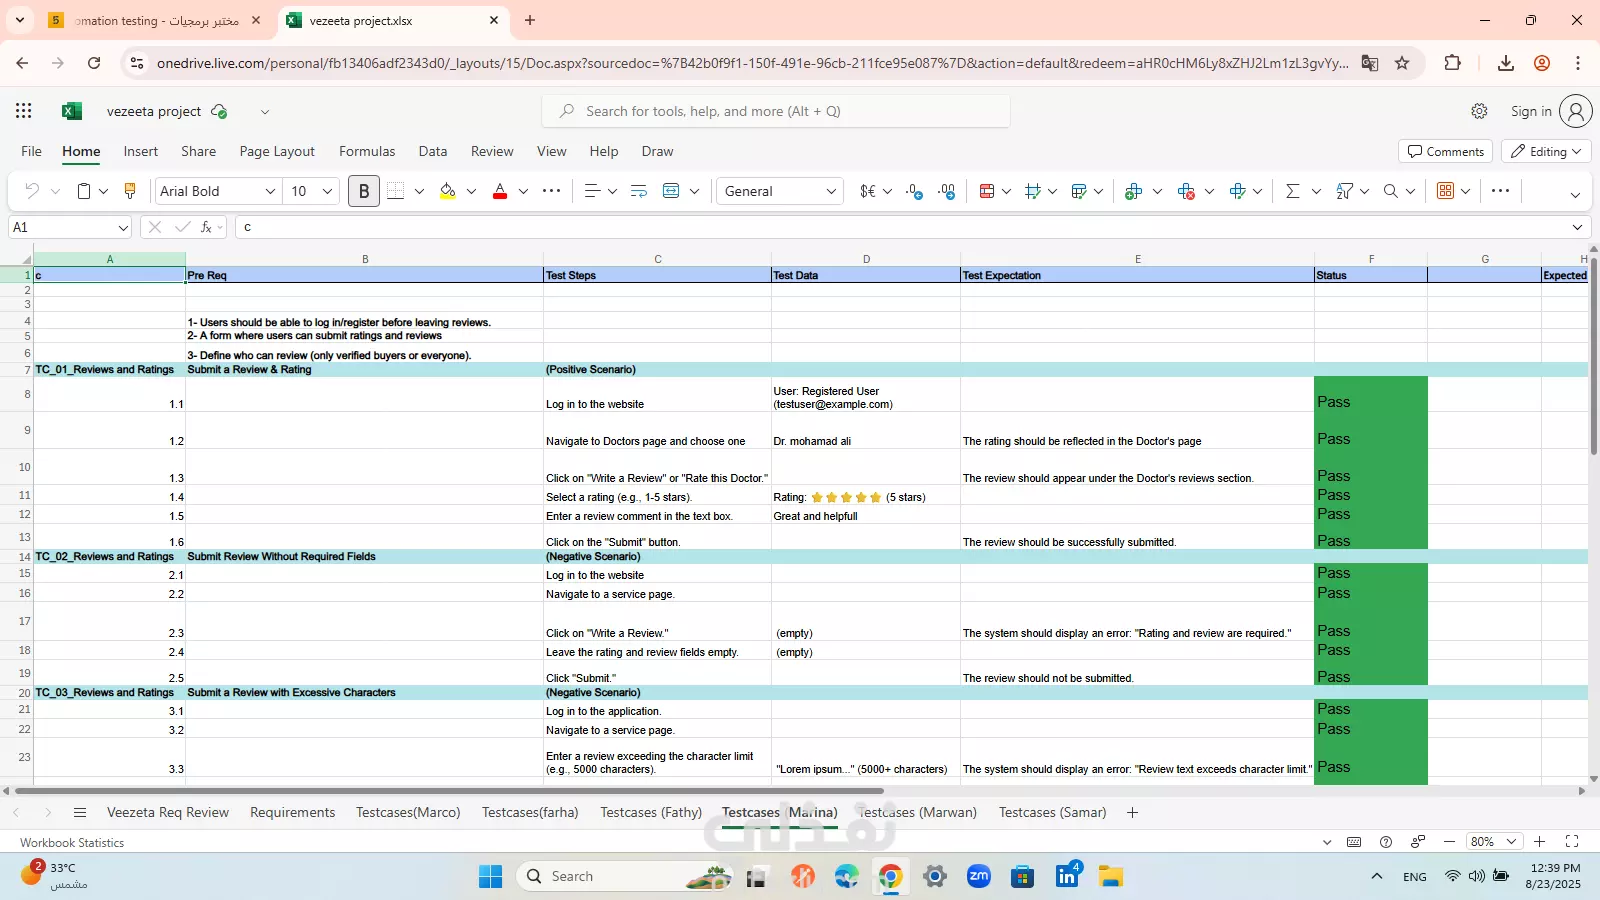Click Sign in
This screenshot has height=900, width=1600.
click(1531, 111)
